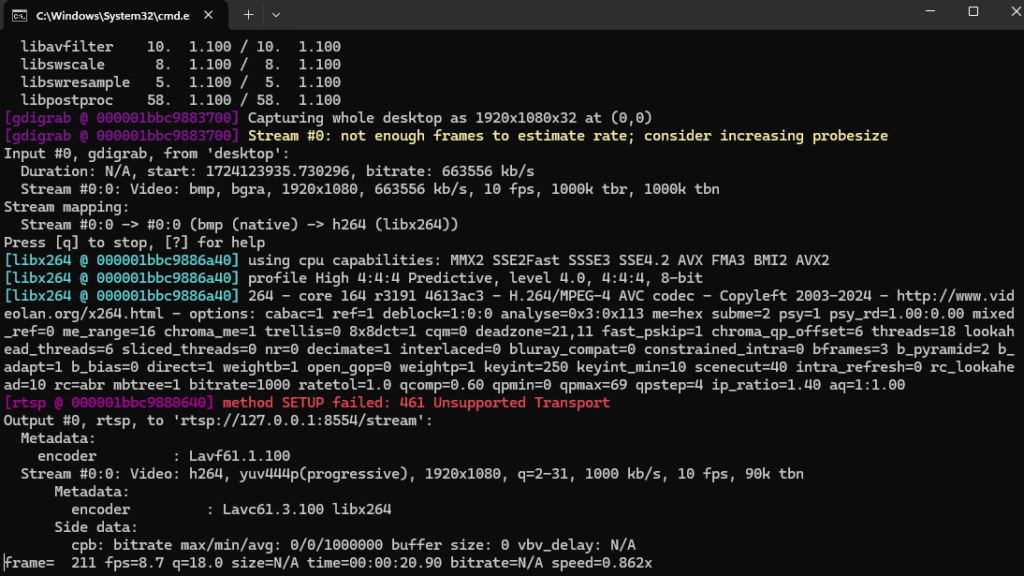Click the 'Stream mapping:' heading text

[66, 207]
